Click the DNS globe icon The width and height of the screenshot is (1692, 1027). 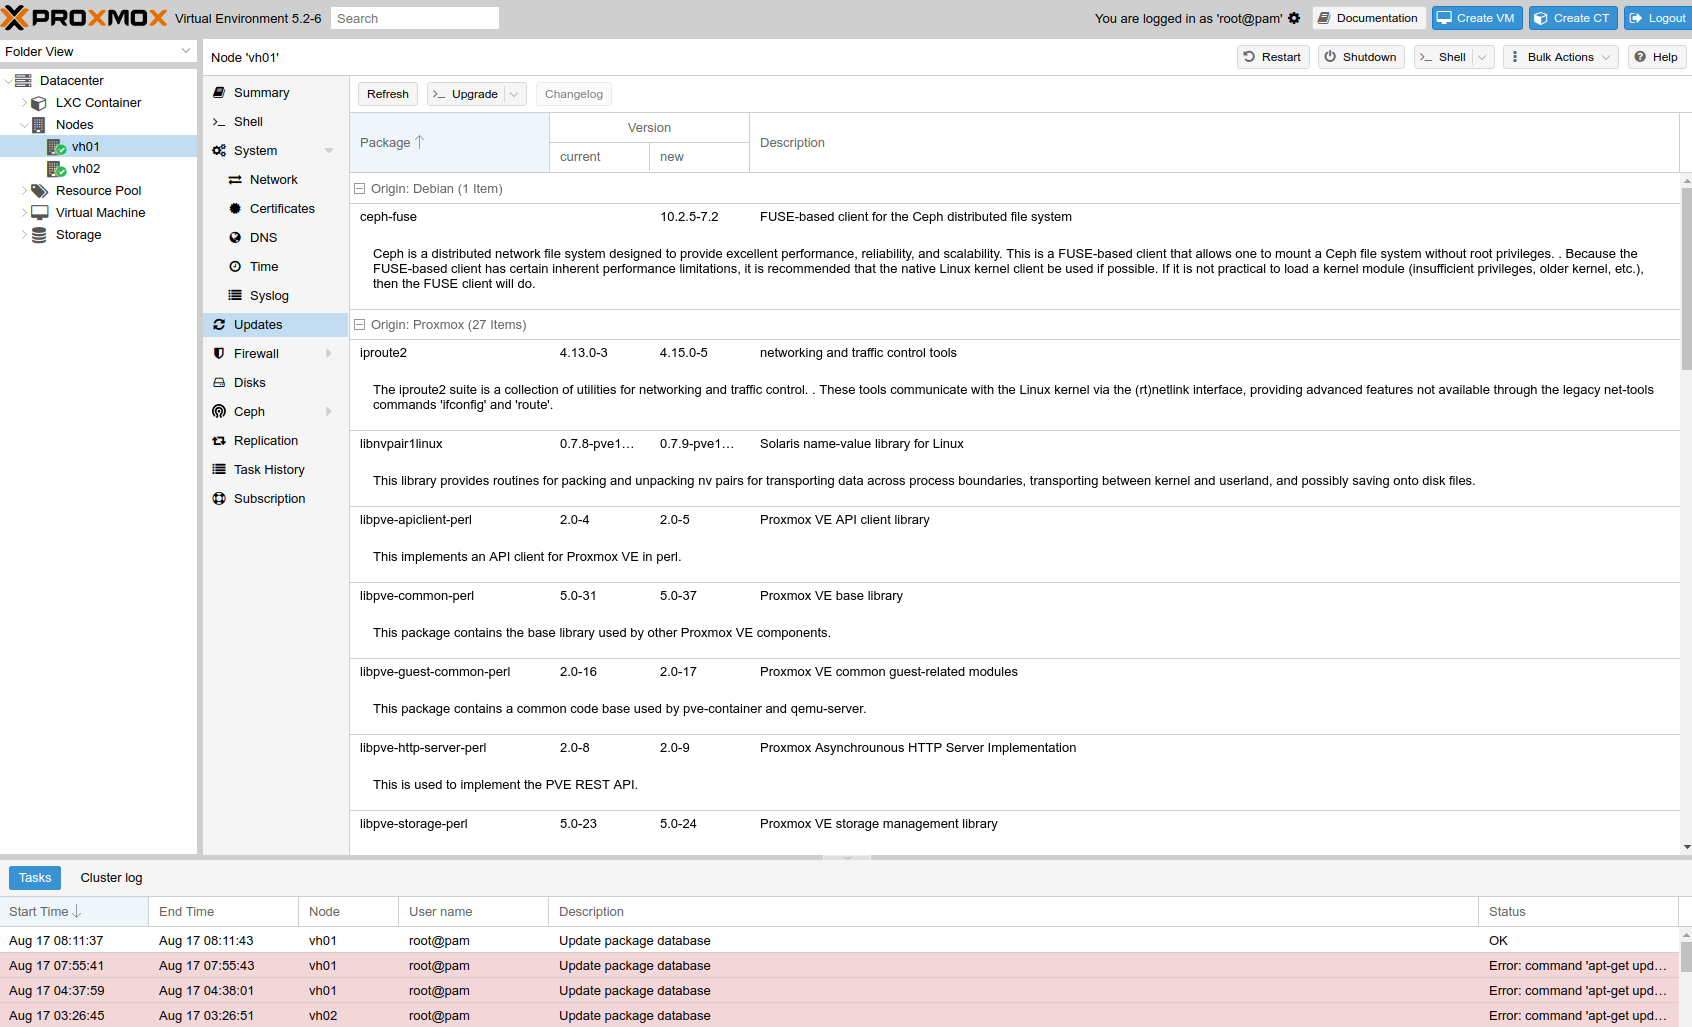click(235, 237)
